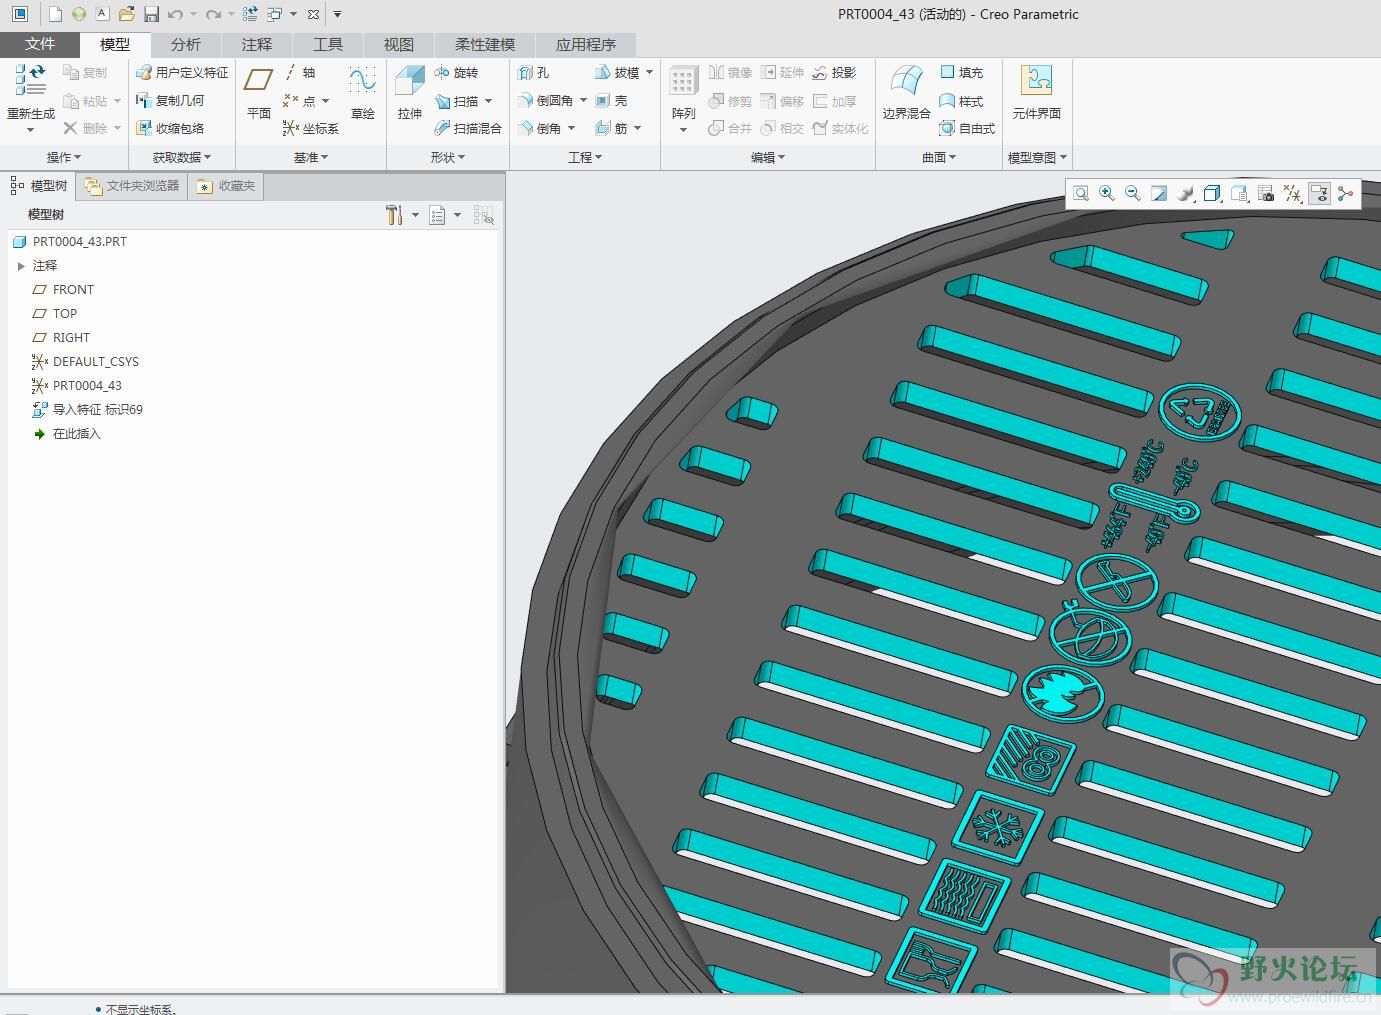The height and width of the screenshot is (1015, 1381).
Task: Open the Component Interface (元件界面) tool
Action: [1037, 92]
